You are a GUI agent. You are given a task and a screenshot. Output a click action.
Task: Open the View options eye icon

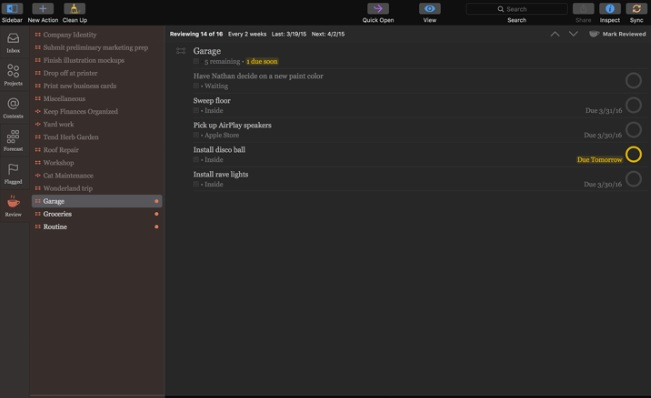coord(430,9)
